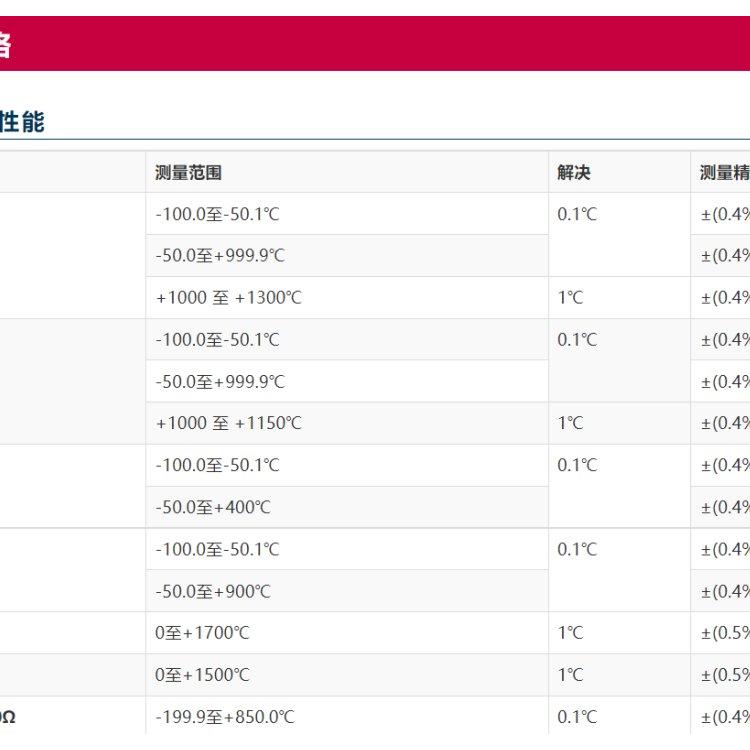Select the -199.9至+850.0℃ range cell
Image resolution: width=750 pixels, height=750 pixels.
[347, 716]
